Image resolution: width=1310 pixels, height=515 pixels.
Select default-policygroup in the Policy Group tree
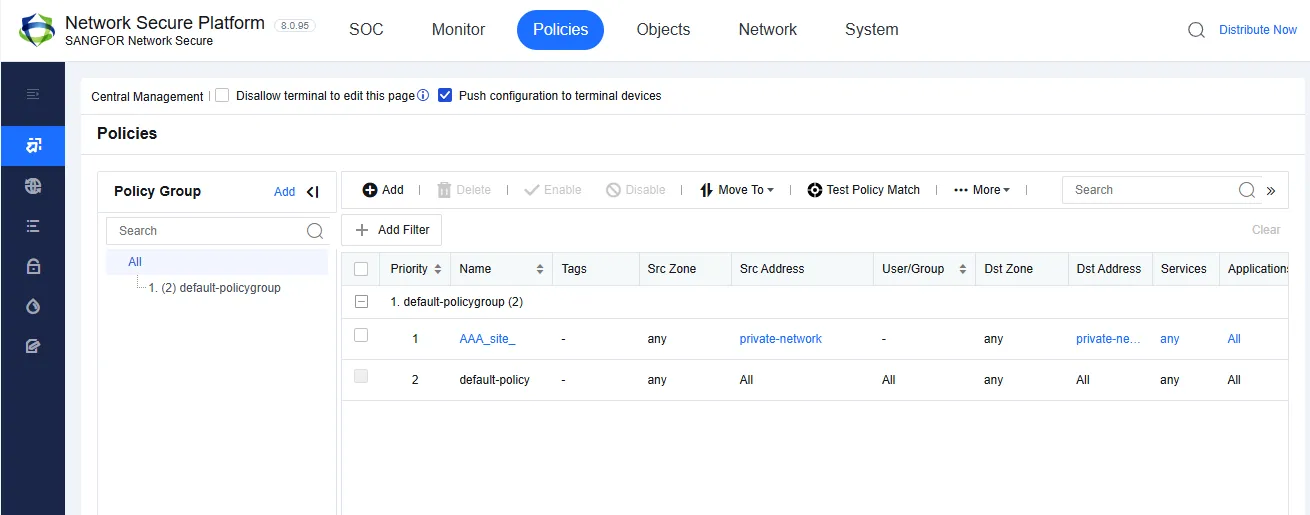click(214, 288)
